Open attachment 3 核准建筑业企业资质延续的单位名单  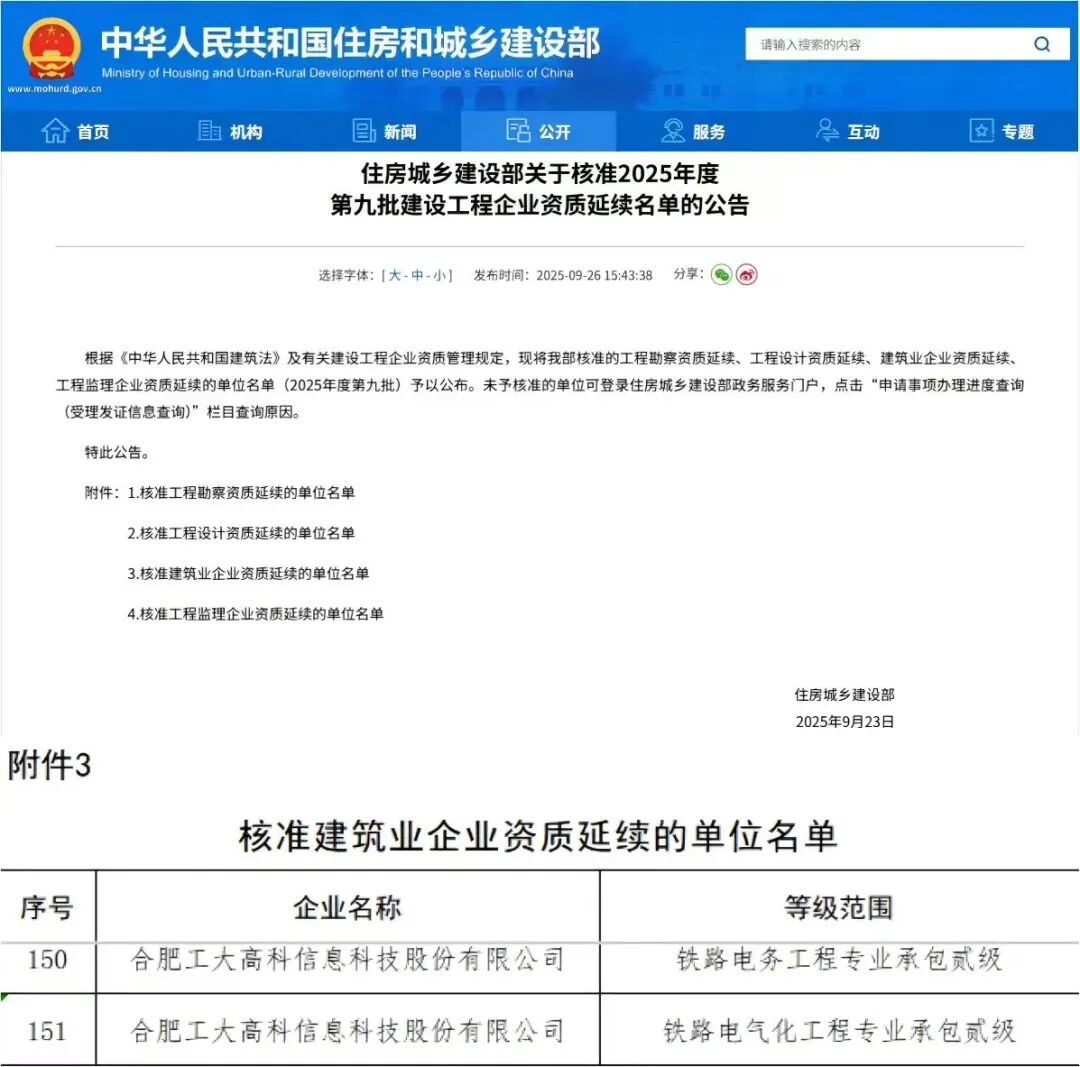(x=249, y=574)
